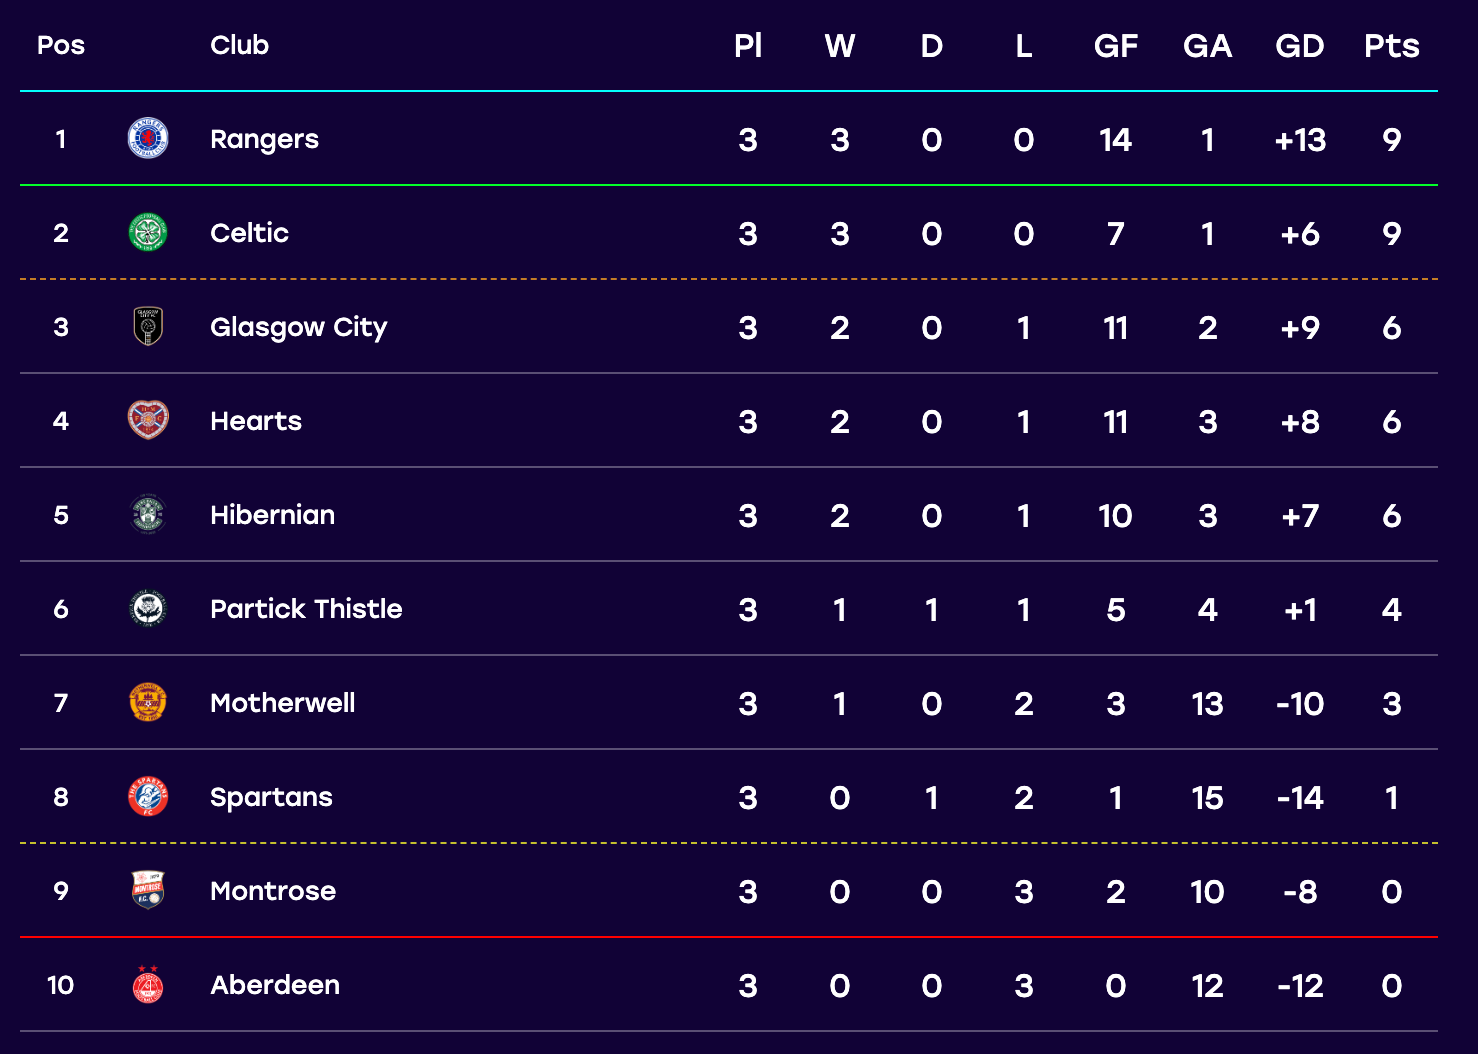Viewport: 1478px width, 1054px height.
Task: Click the Aberdeen club crest
Action: click(148, 984)
